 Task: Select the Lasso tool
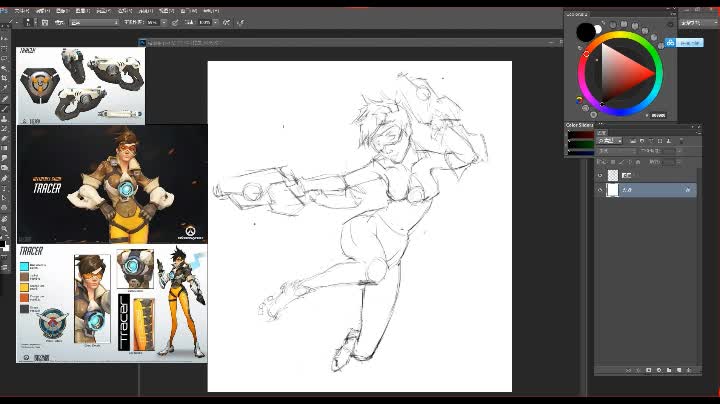pyautogui.click(x=6, y=59)
